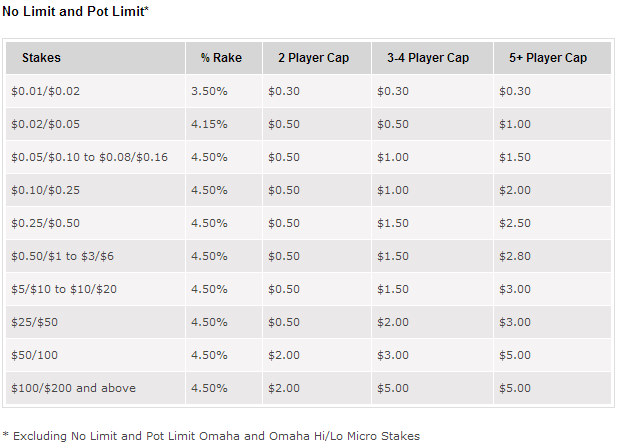Select the 3.50% rake value
The image size is (617, 446).
[x=208, y=91]
